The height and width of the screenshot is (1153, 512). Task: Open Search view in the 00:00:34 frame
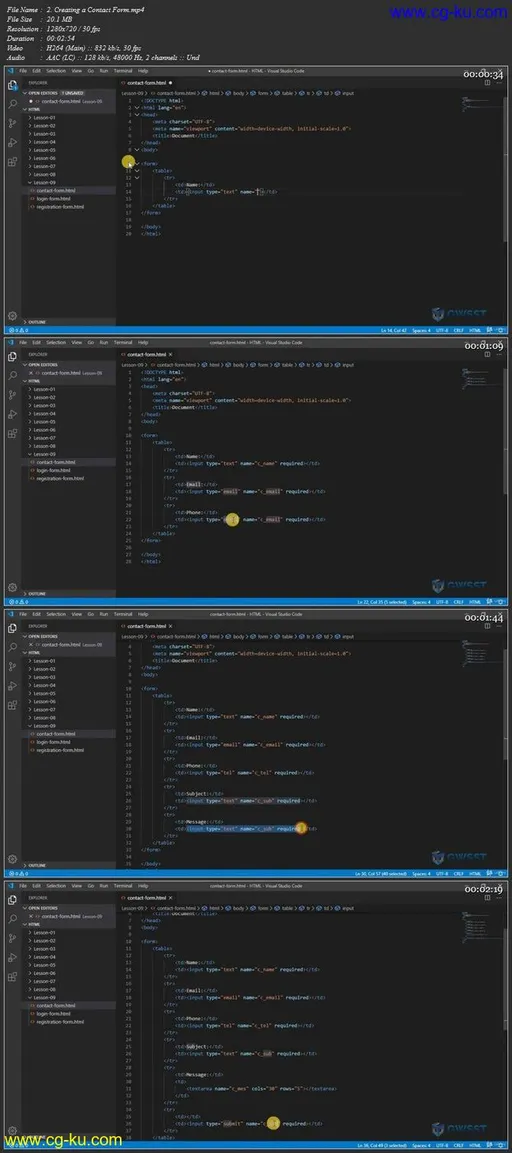click(12, 104)
